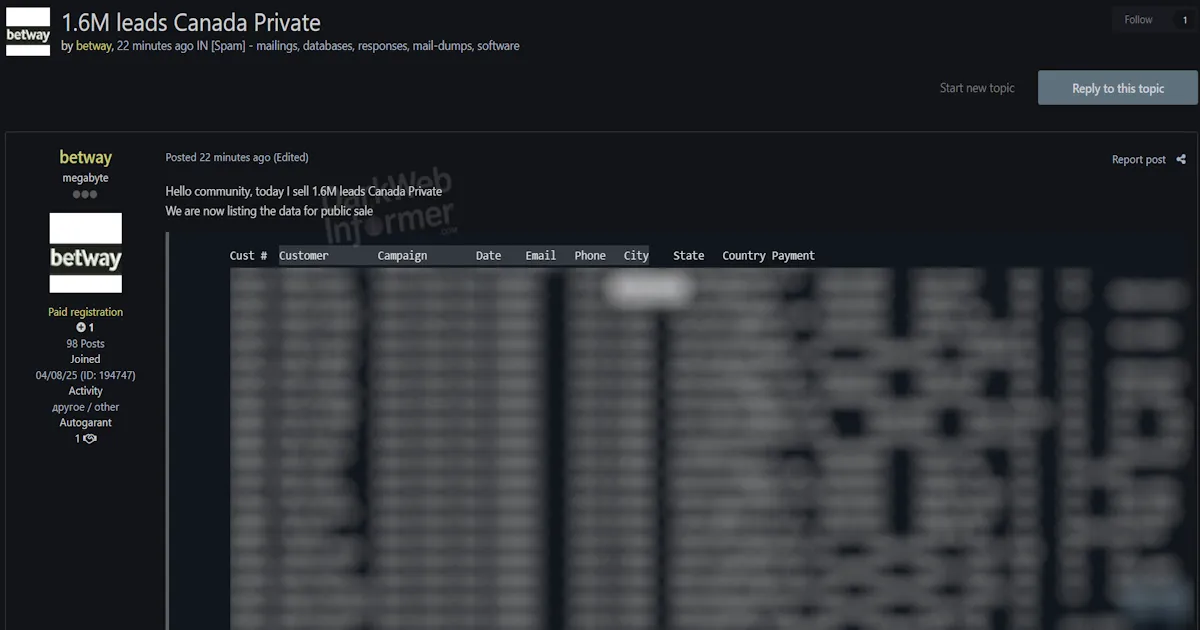Click the 98 Posts count
This screenshot has width=1200, height=630.
(x=86, y=344)
